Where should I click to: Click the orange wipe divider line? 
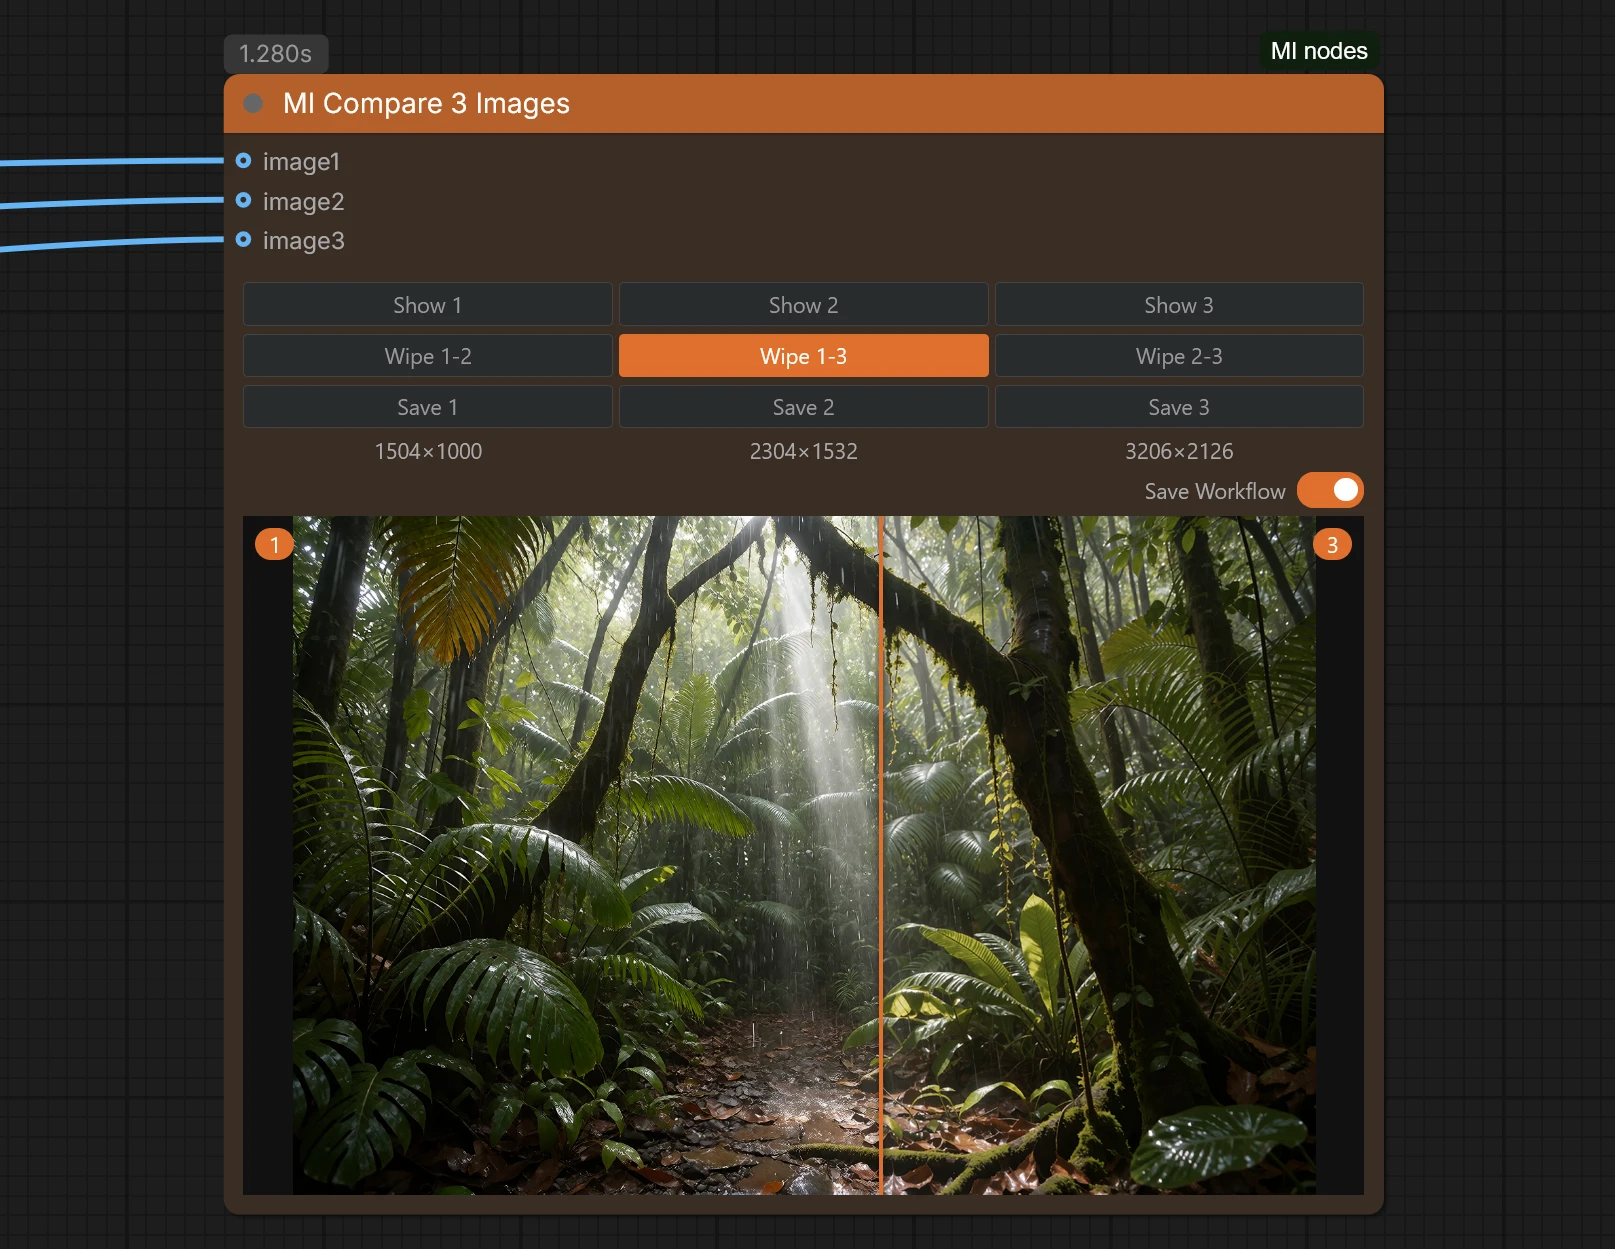(x=881, y=855)
